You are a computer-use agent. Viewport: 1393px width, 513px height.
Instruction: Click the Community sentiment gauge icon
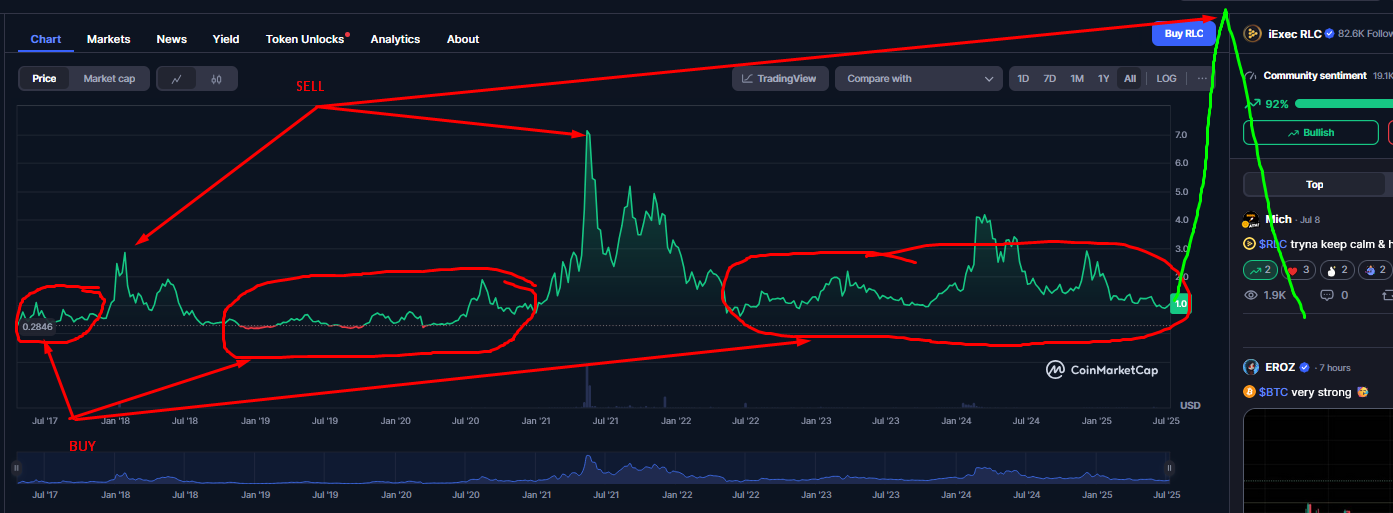pos(1250,76)
